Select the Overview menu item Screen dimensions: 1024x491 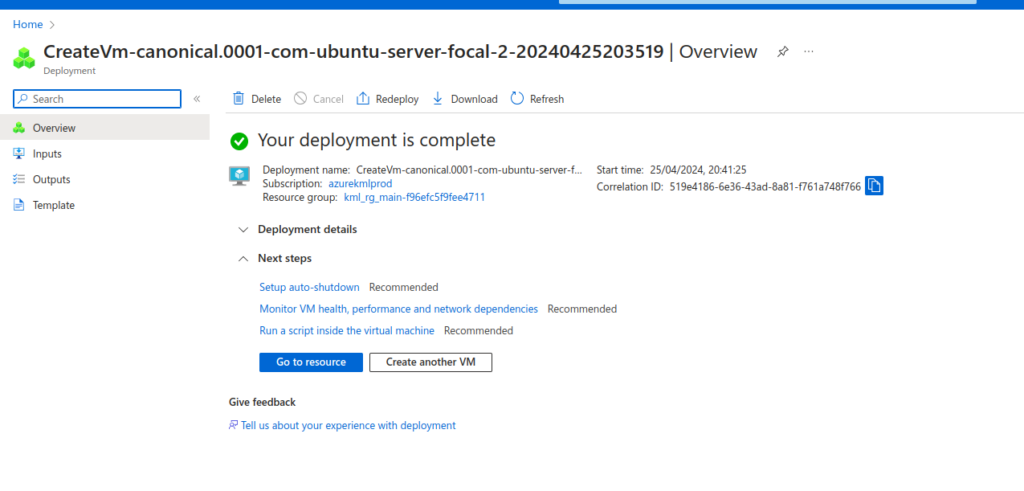point(53,128)
